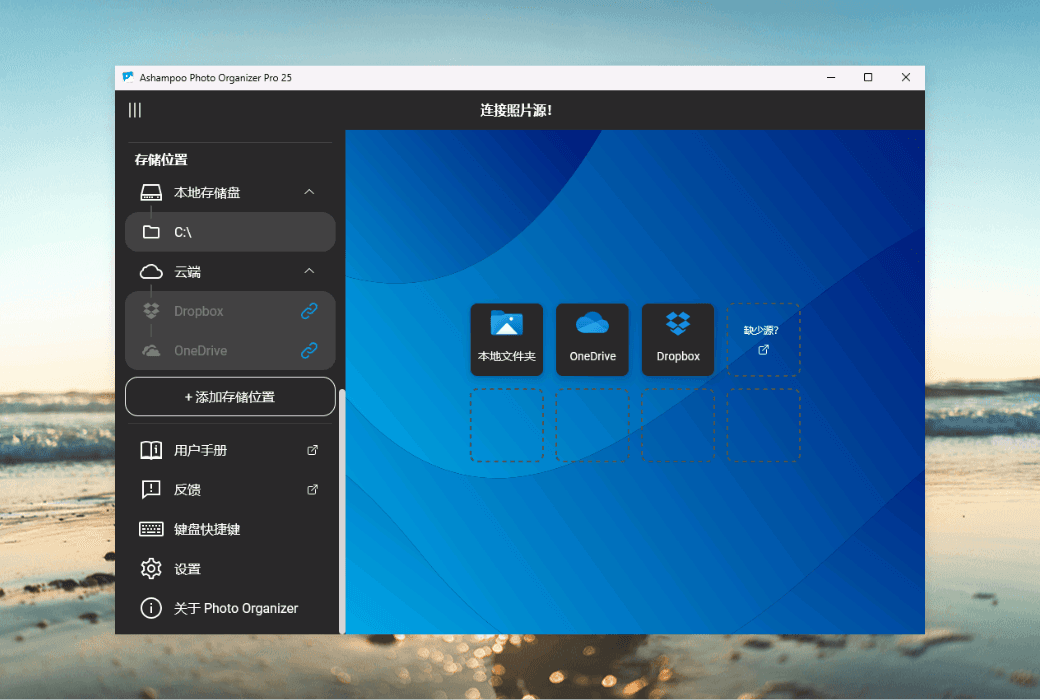Maximize the Photo Organizer window
1040x700 pixels.
click(868, 78)
